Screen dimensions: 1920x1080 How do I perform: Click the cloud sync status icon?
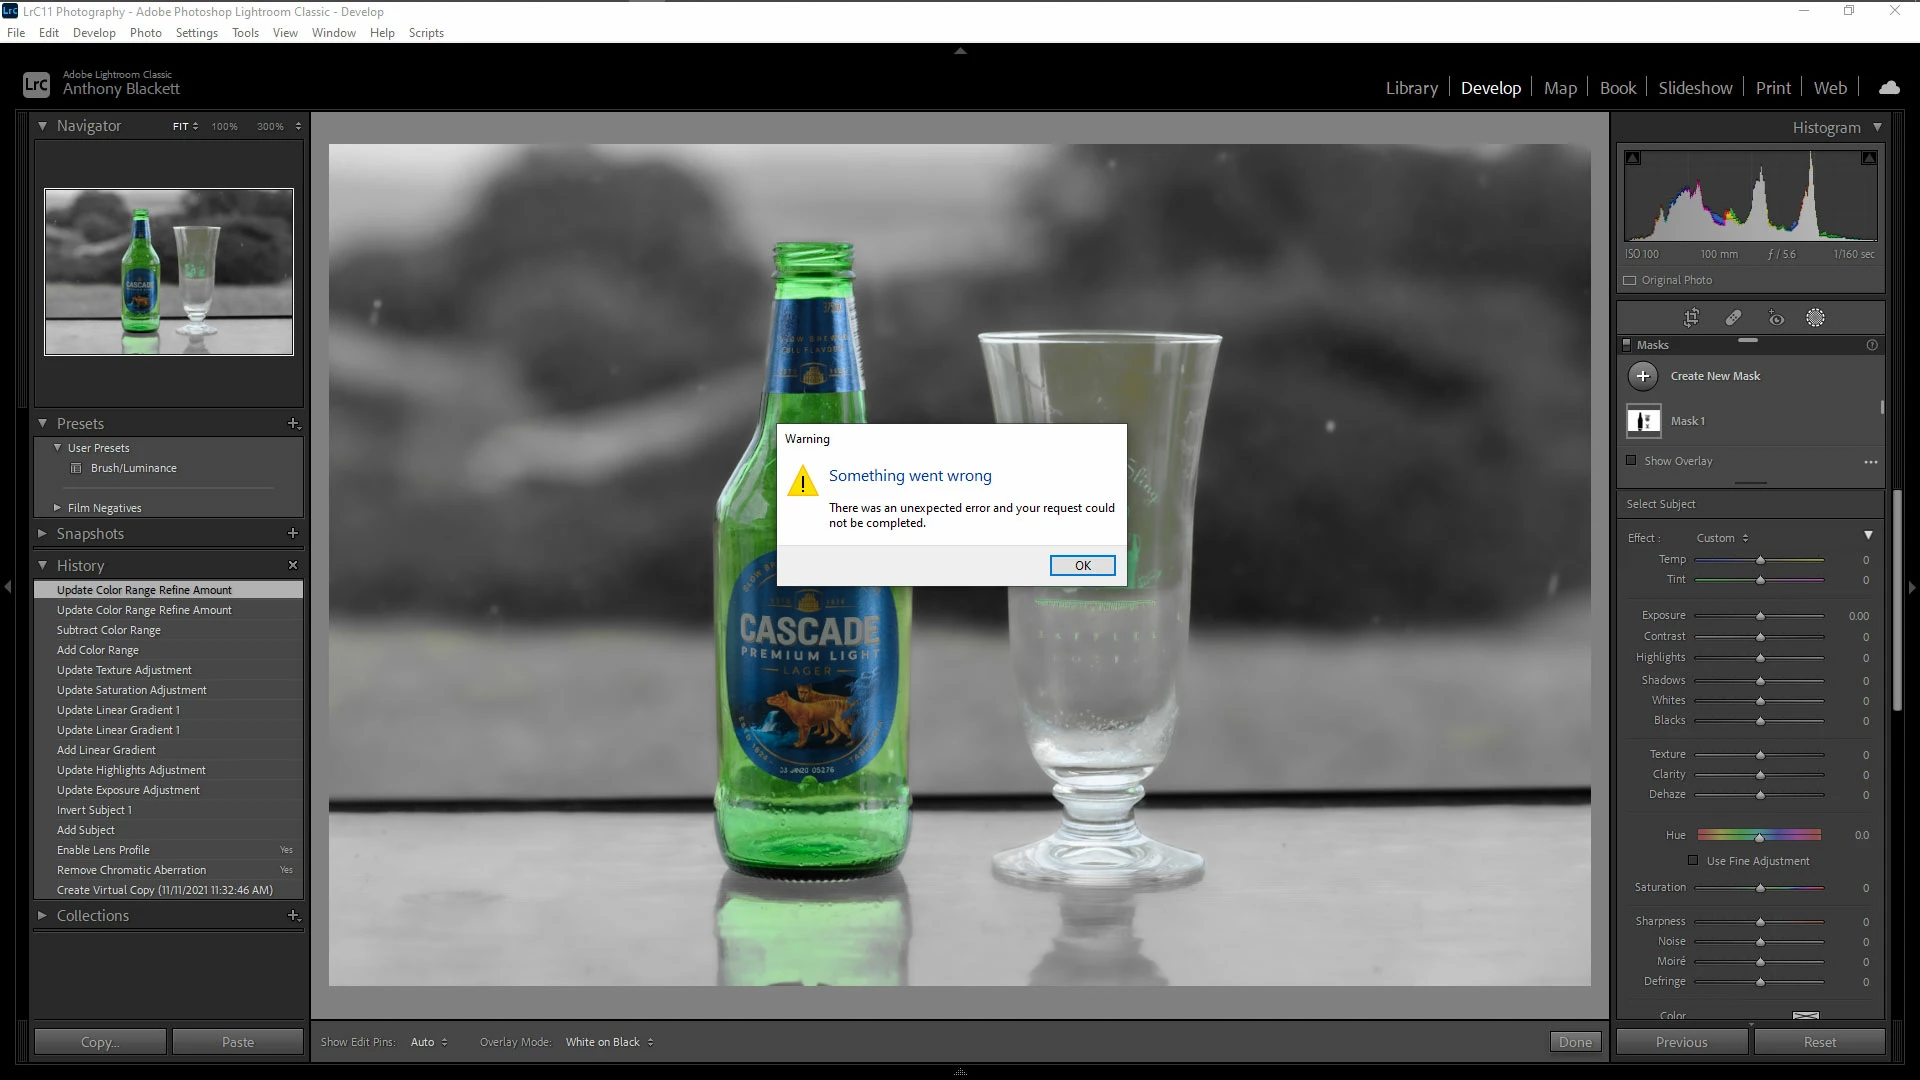click(x=1889, y=88)
